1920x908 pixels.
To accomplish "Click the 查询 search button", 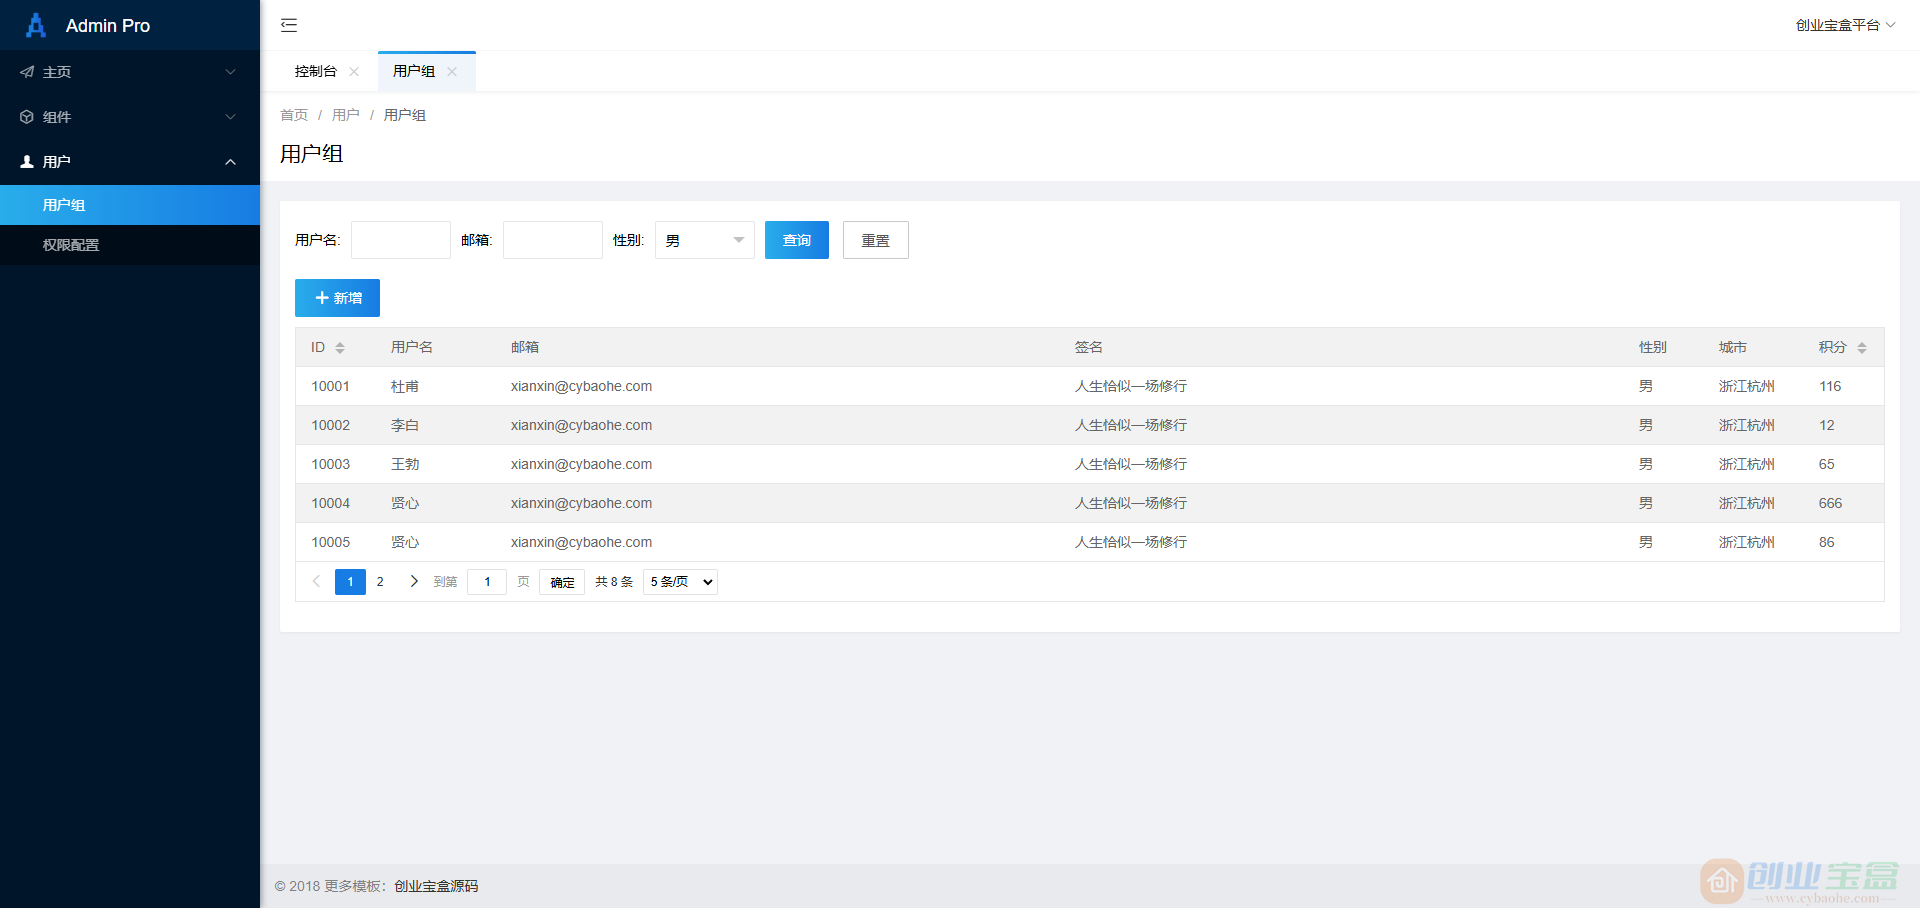I will click(x=796, y=240).
